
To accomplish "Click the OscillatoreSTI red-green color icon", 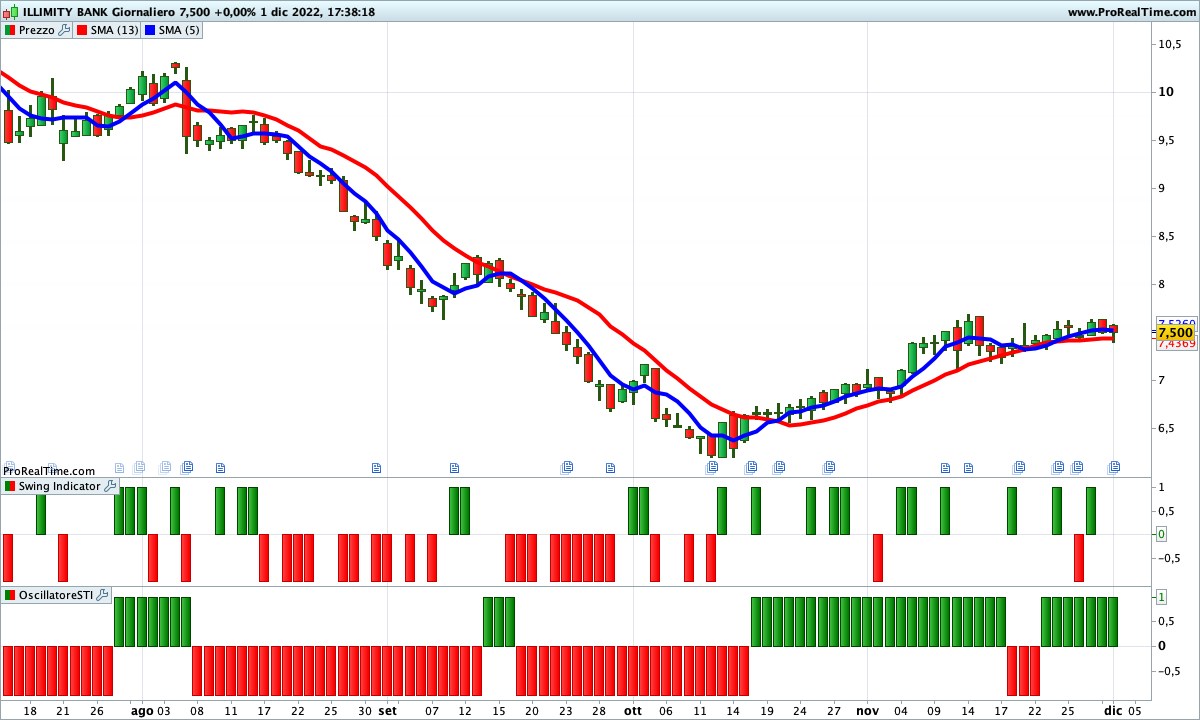I will tap(9, 595).
